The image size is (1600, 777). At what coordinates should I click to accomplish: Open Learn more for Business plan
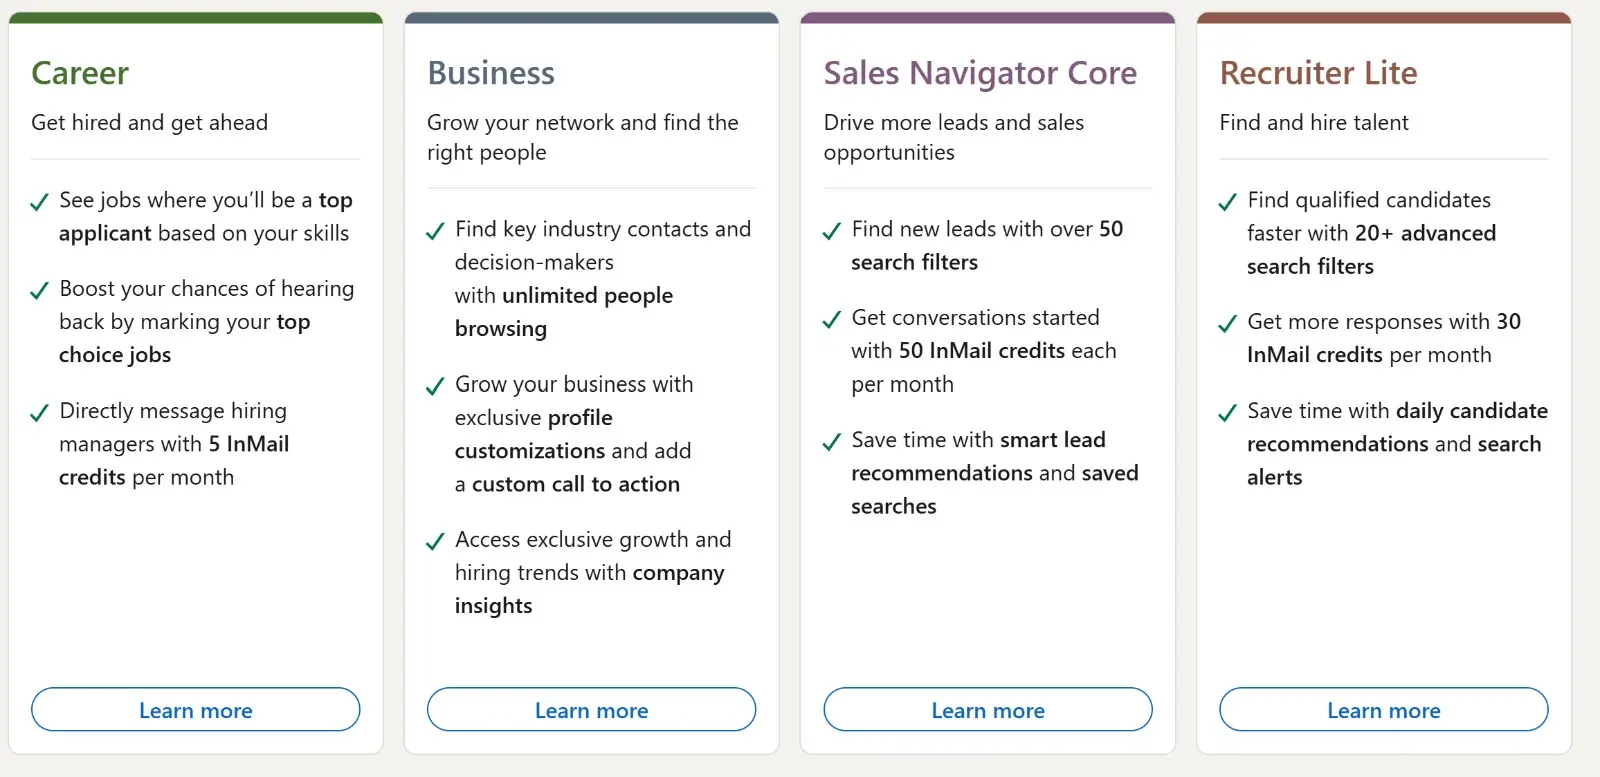tap(591, 710)
